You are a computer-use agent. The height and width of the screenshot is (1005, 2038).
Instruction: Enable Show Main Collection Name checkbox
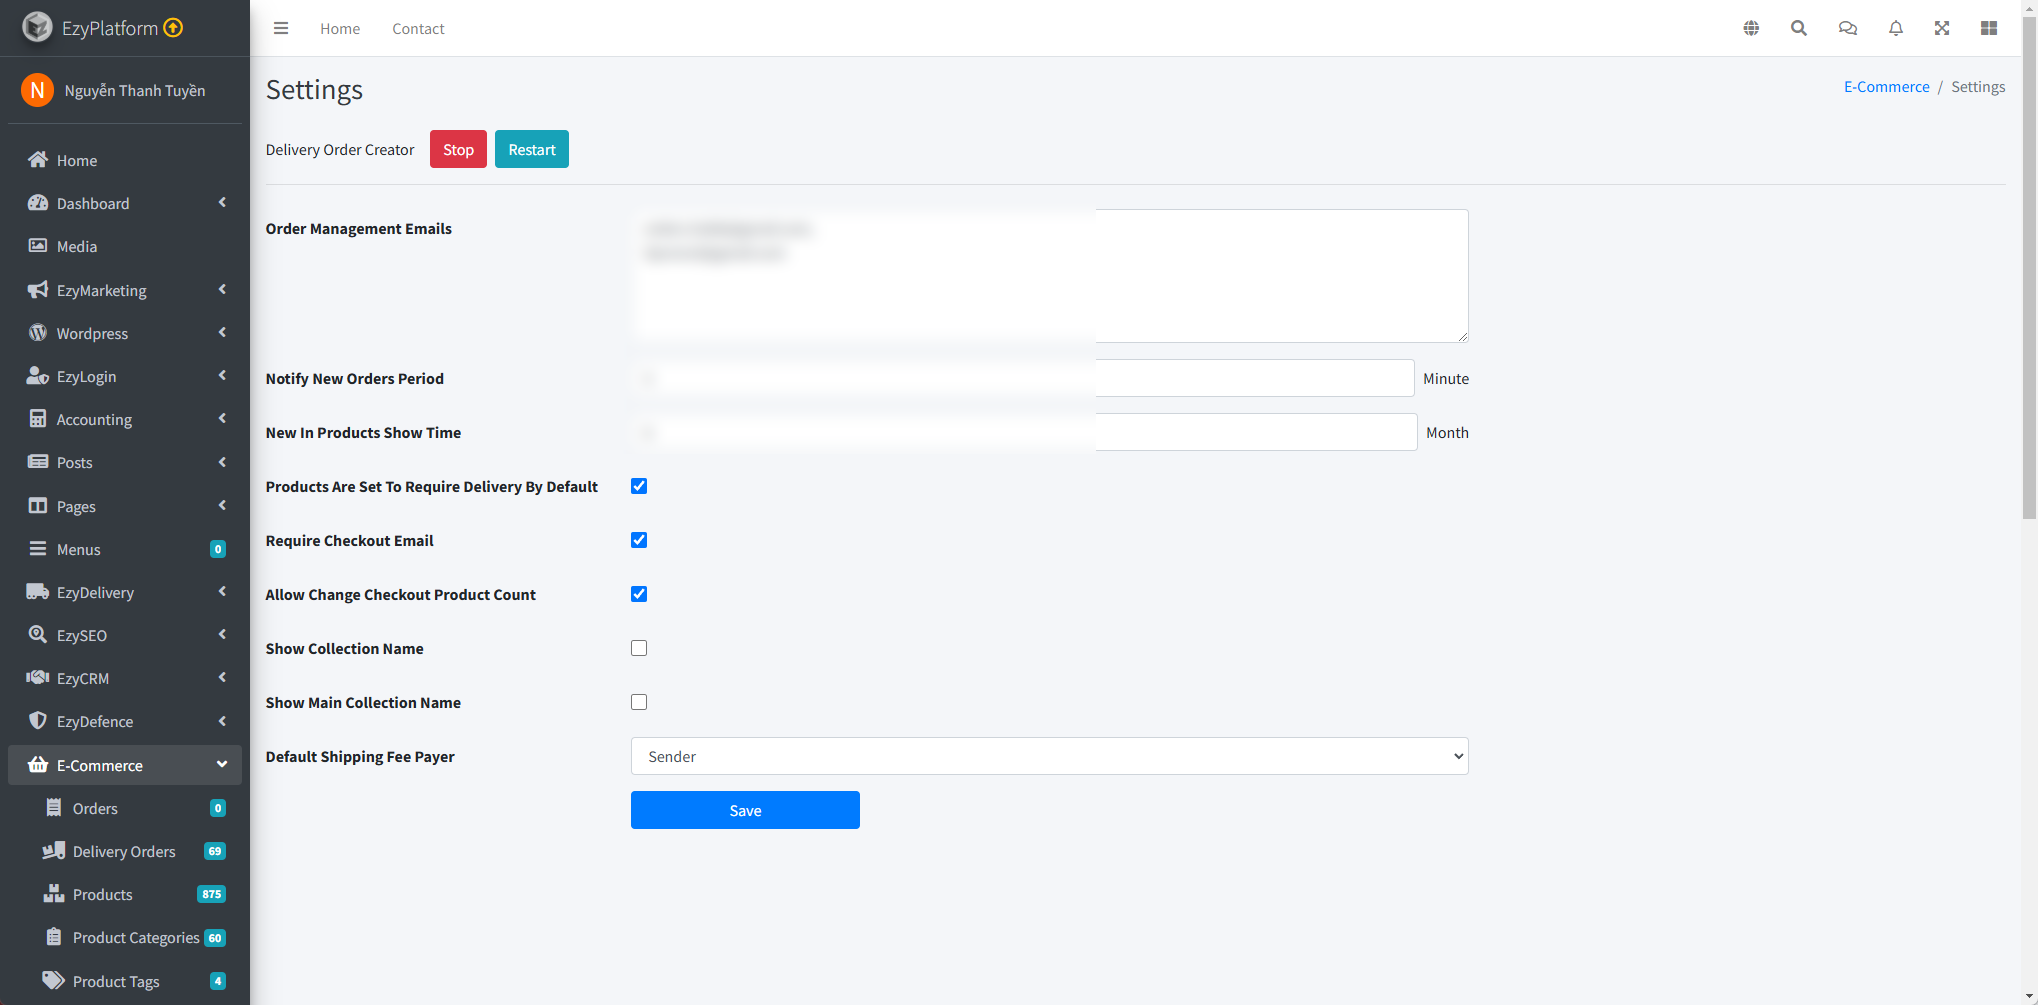[639, 702]
